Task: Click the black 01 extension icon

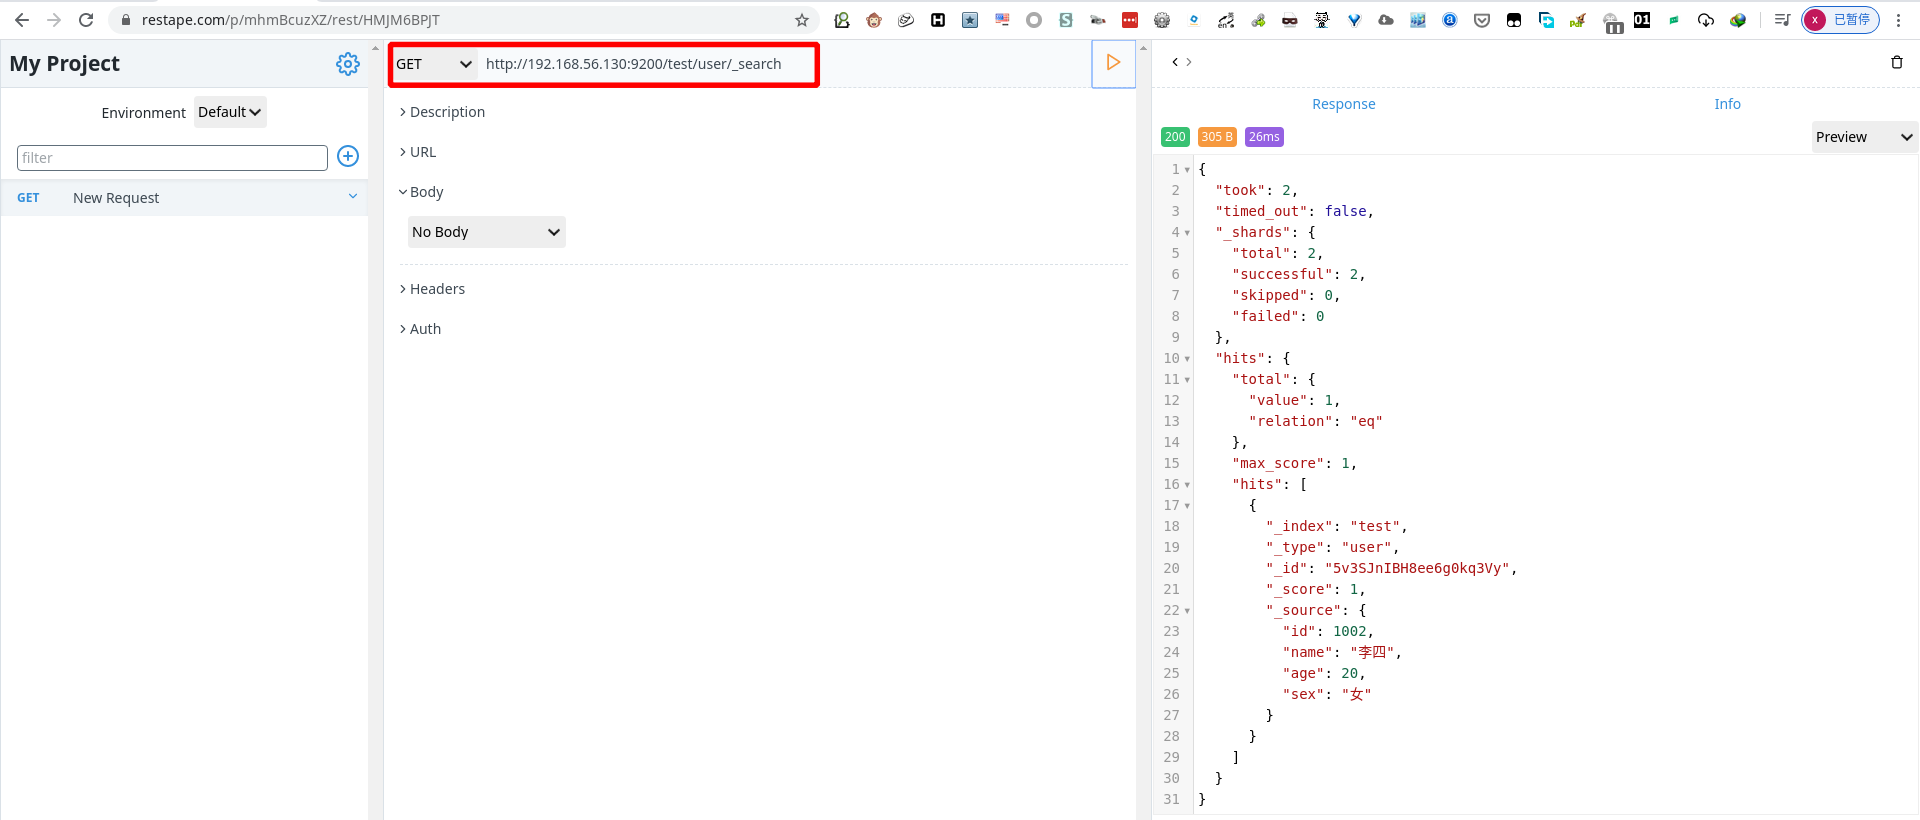Action: [1642, 20]
